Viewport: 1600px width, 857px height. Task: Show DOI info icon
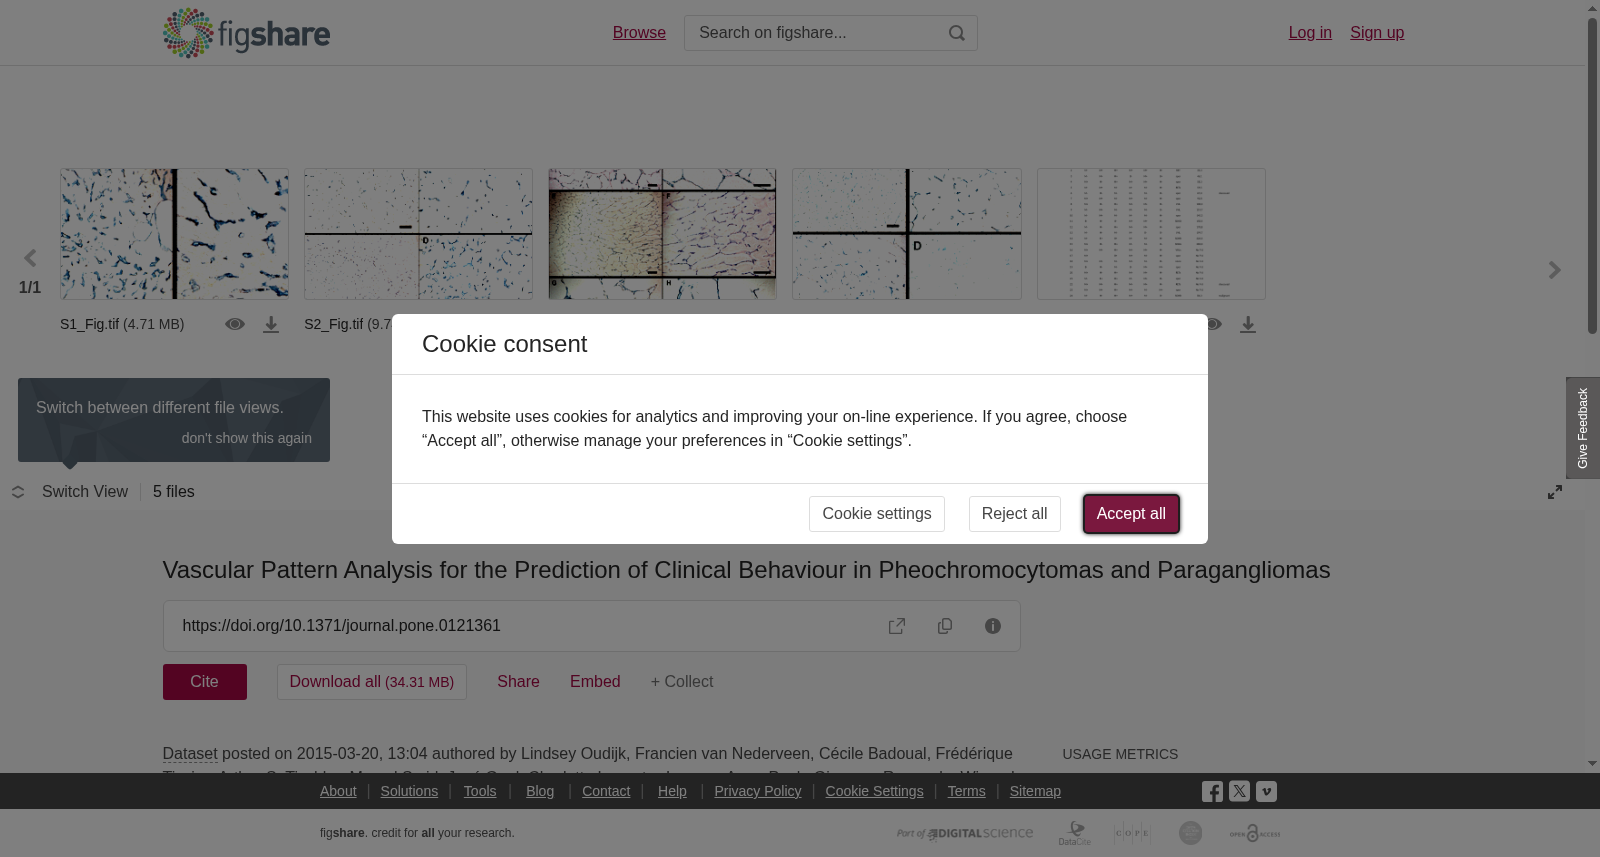click(x=993, y=626)
